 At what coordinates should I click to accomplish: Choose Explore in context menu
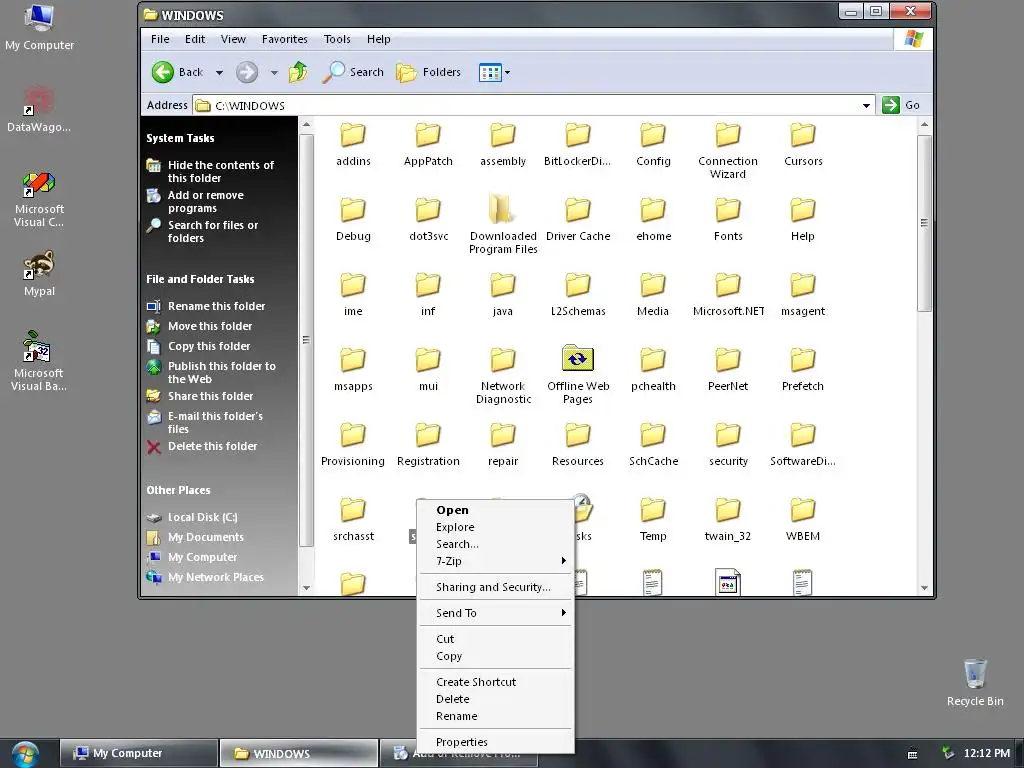(x=496, y=527)
